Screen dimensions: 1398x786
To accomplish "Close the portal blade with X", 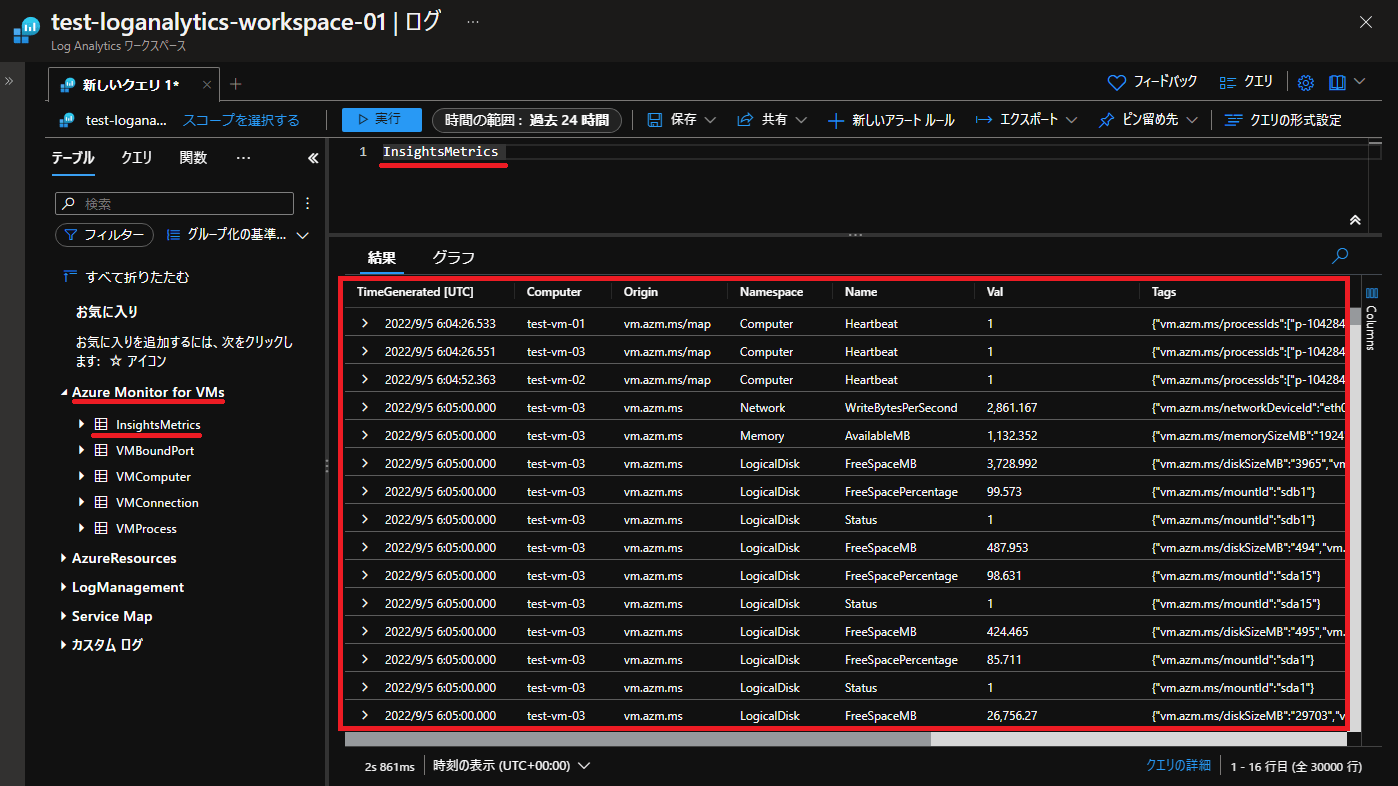I will click(1365, 22).
